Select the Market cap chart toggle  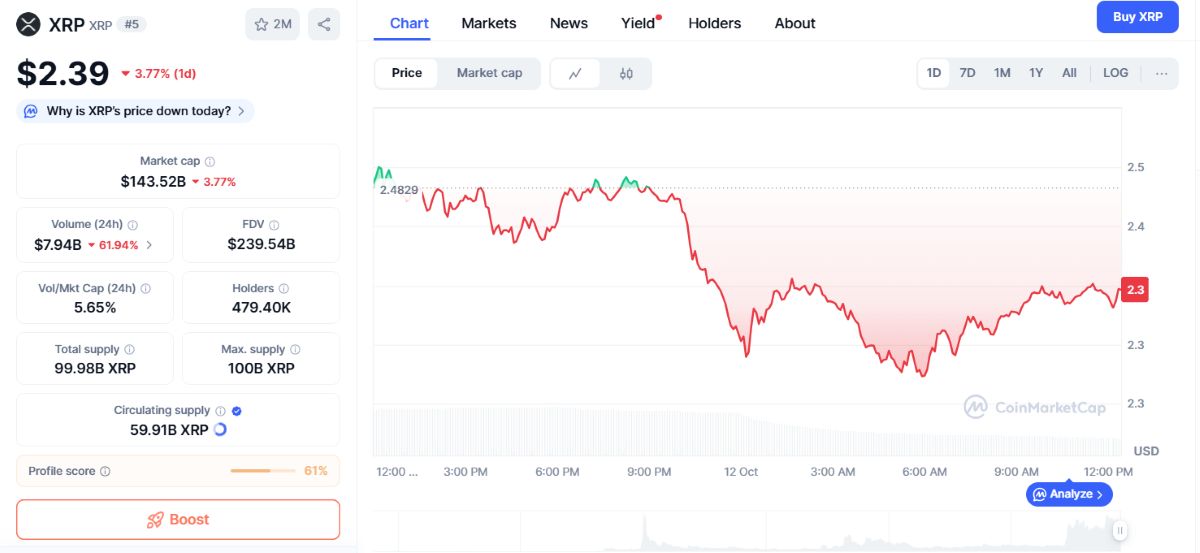point(489,73)
